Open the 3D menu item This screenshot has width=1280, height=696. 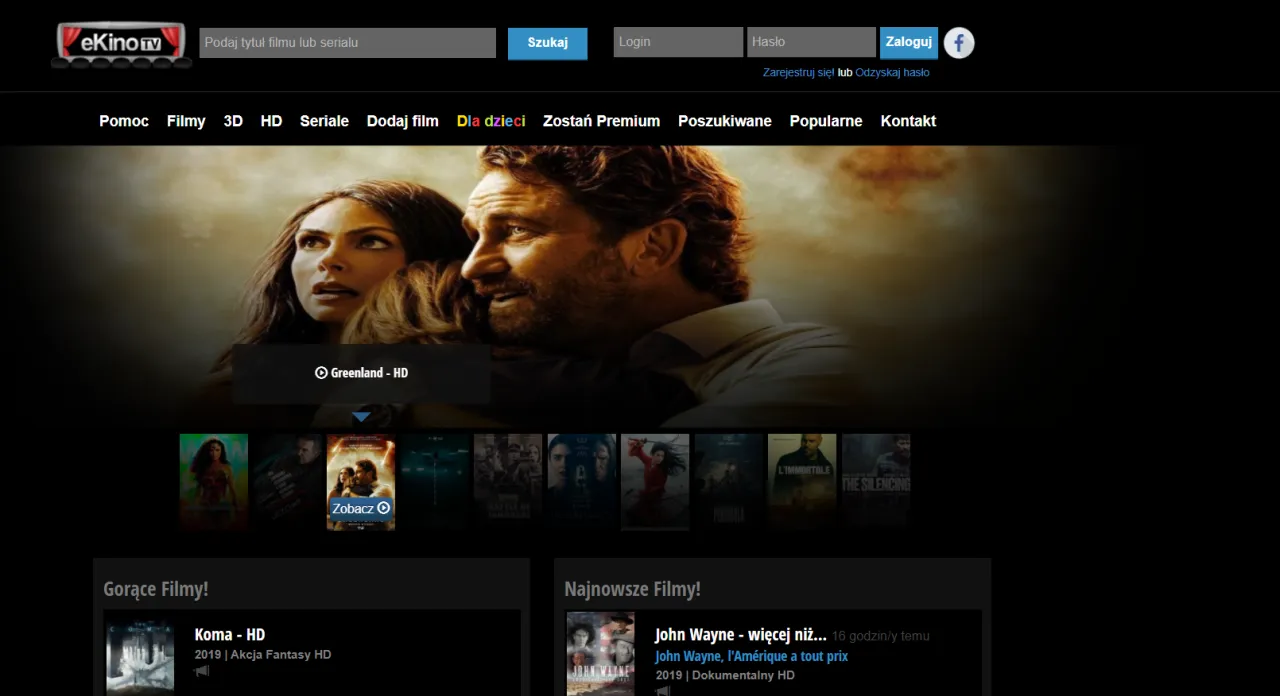coord(233,121)
